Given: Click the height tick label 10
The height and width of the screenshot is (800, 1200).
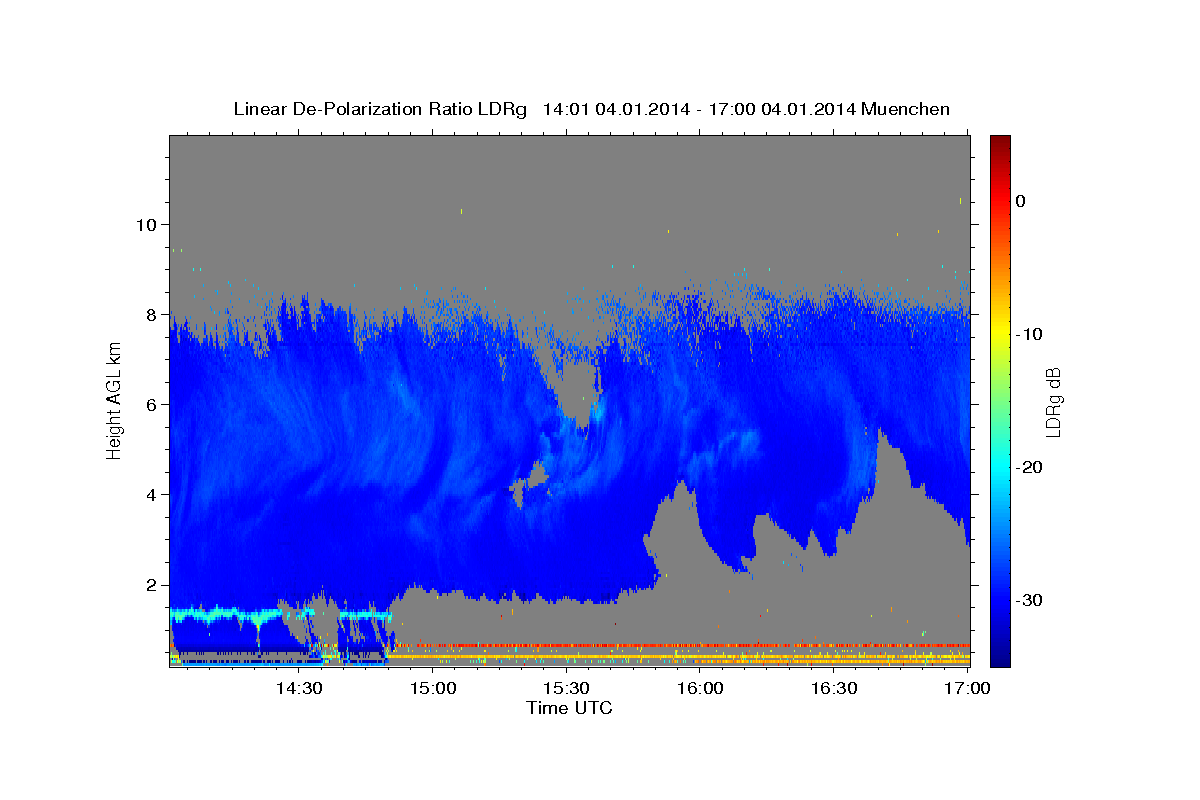Looking at the screenshot, I should pos(148,224).
